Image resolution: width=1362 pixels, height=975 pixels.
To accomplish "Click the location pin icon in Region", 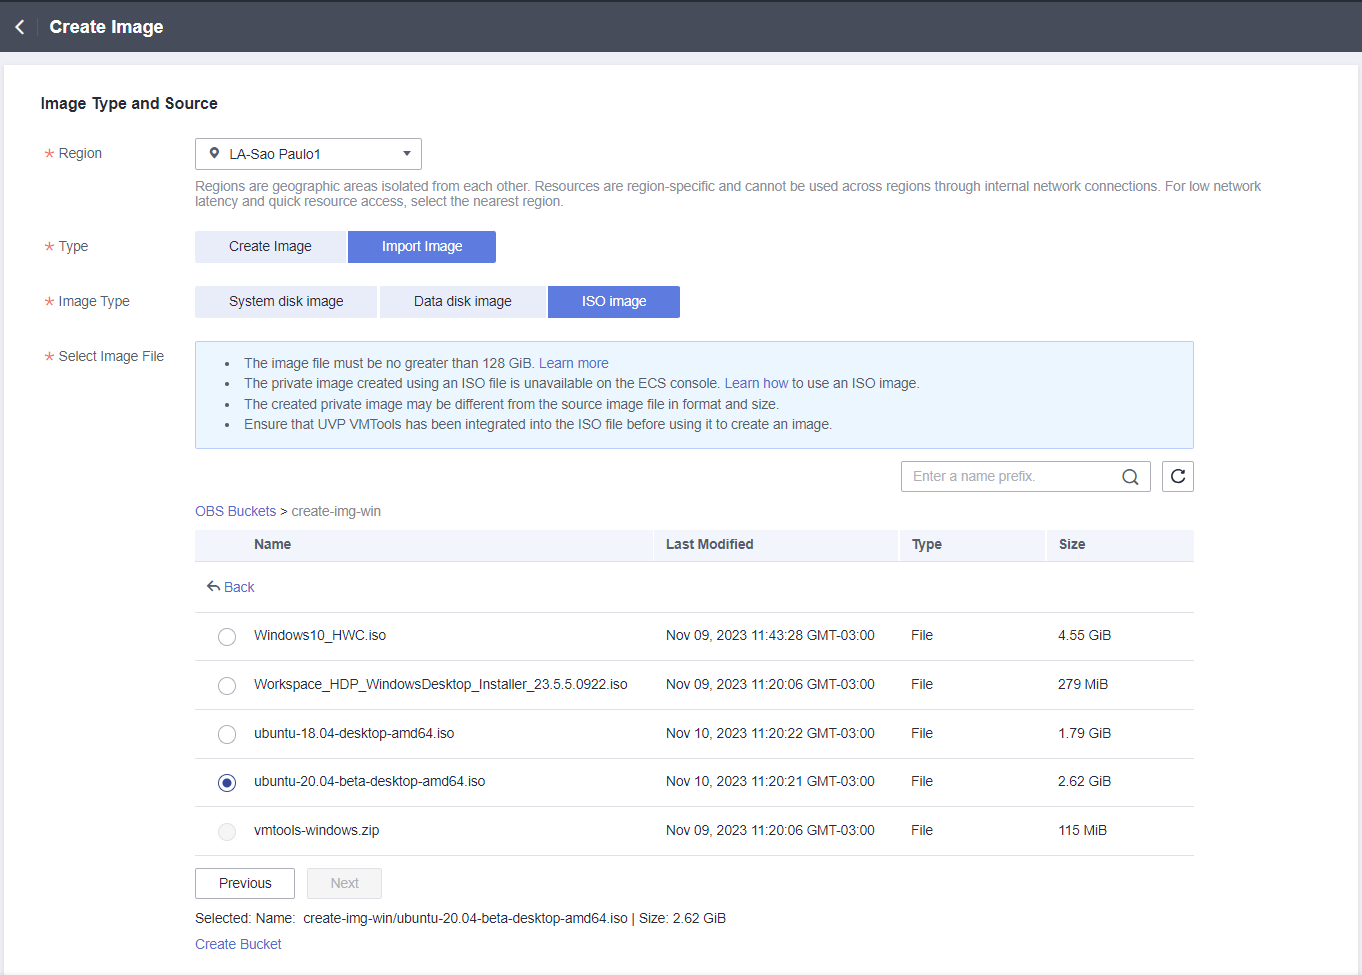I will [x=214, y=154].
